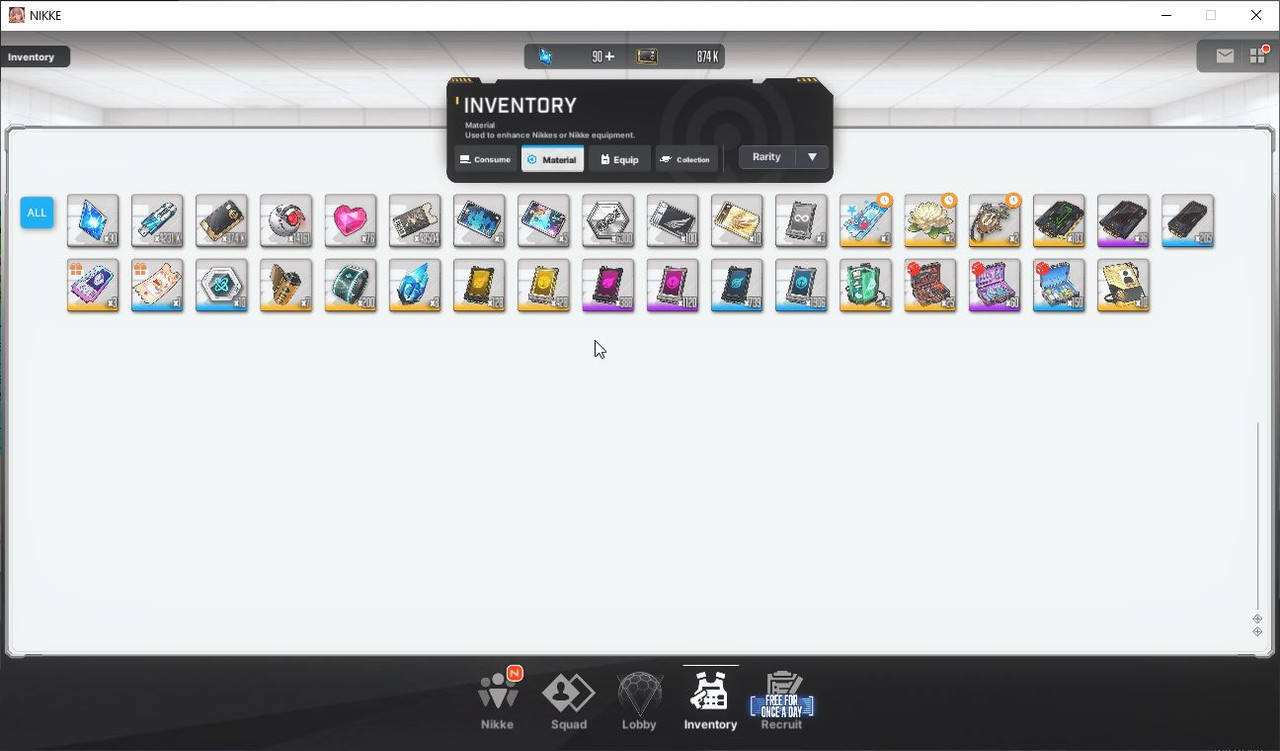Switch to the Consume tab
Image resolution: width=1280 pixels, height=751 pixels.
[x=485, y=159]
